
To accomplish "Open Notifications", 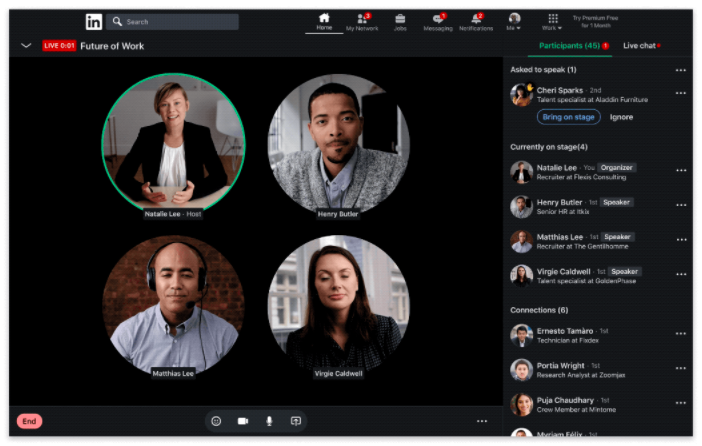I will [476, 22].
